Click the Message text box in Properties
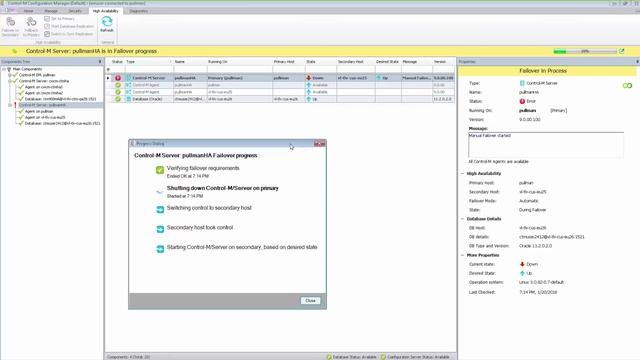640x360 pixels. point(546,144)
